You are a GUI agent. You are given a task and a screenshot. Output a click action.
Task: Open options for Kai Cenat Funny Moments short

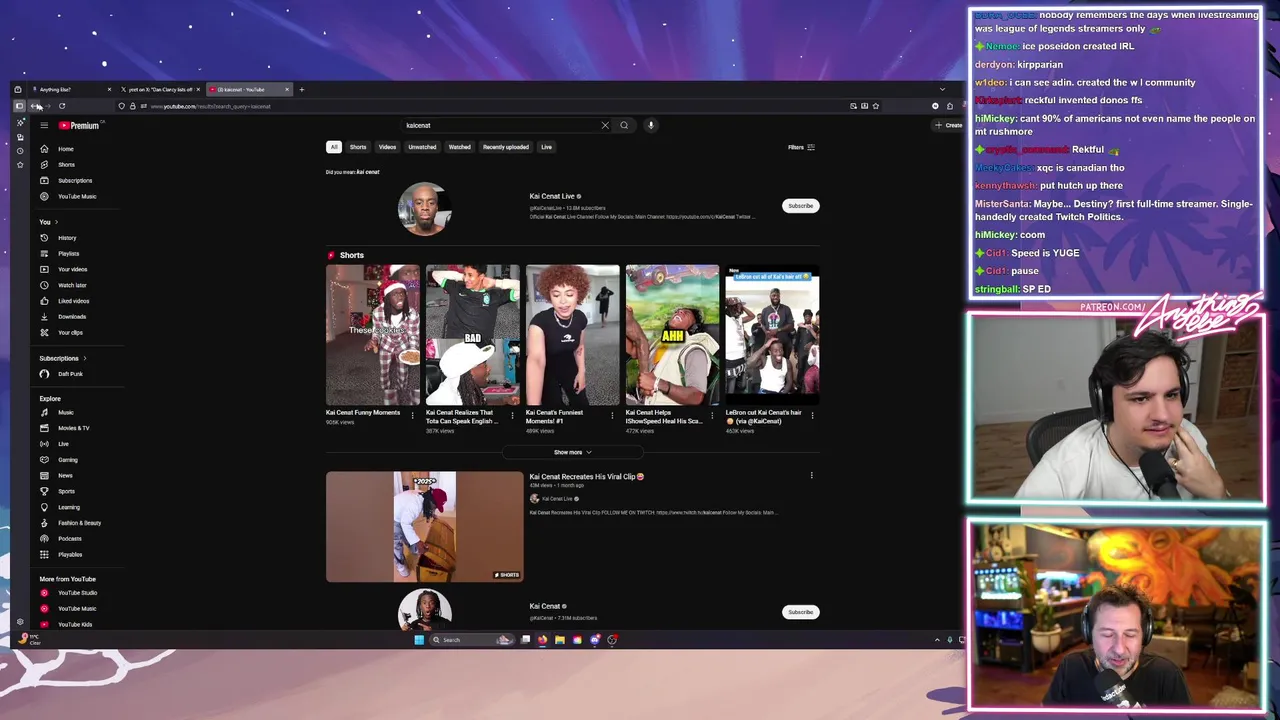pyautogui.click(x=412, y=415)
